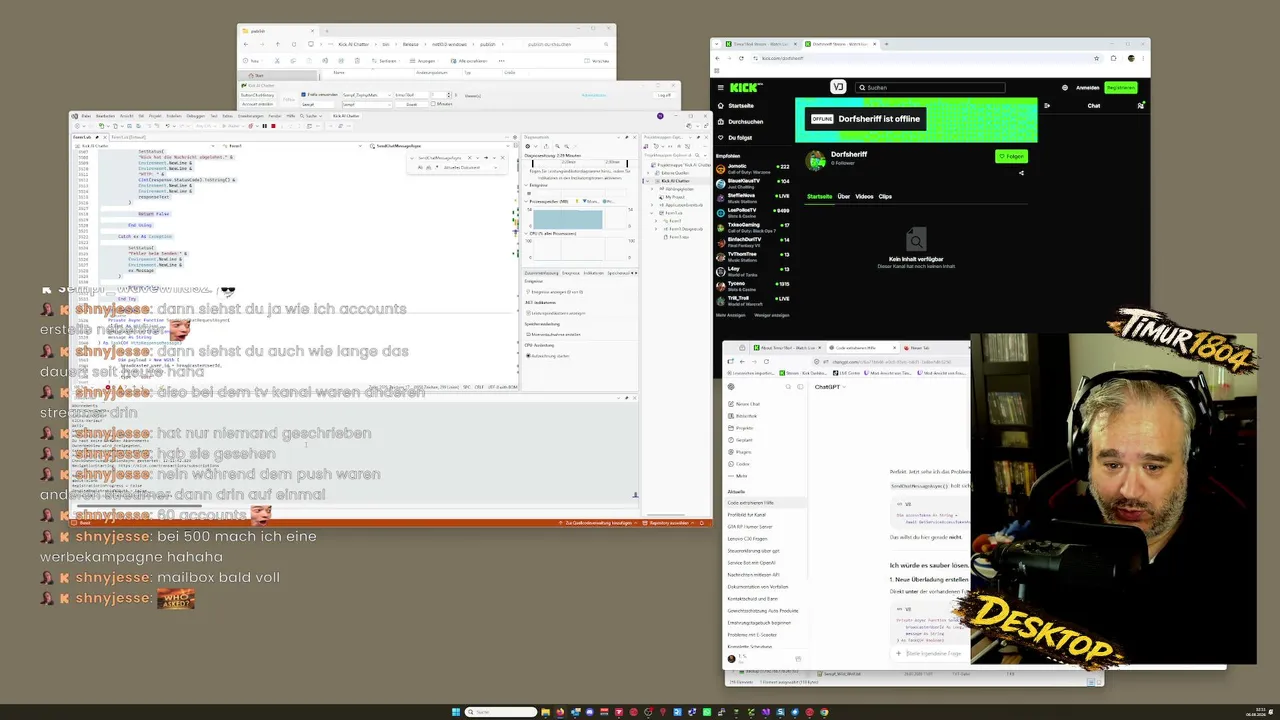1280x720 pixels.
Task: Toggle the Minuten checkbox in Kick AI Chatter
Action: pos(432,104)
